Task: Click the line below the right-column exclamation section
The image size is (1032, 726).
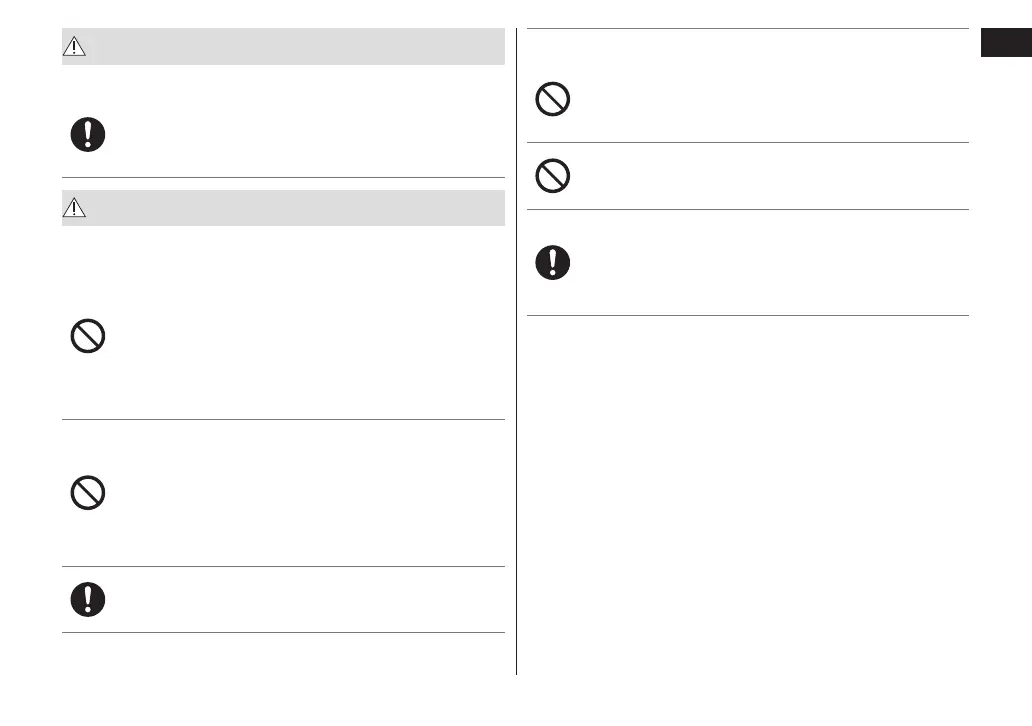Action: pyautogui.click(x=748, y=316)
